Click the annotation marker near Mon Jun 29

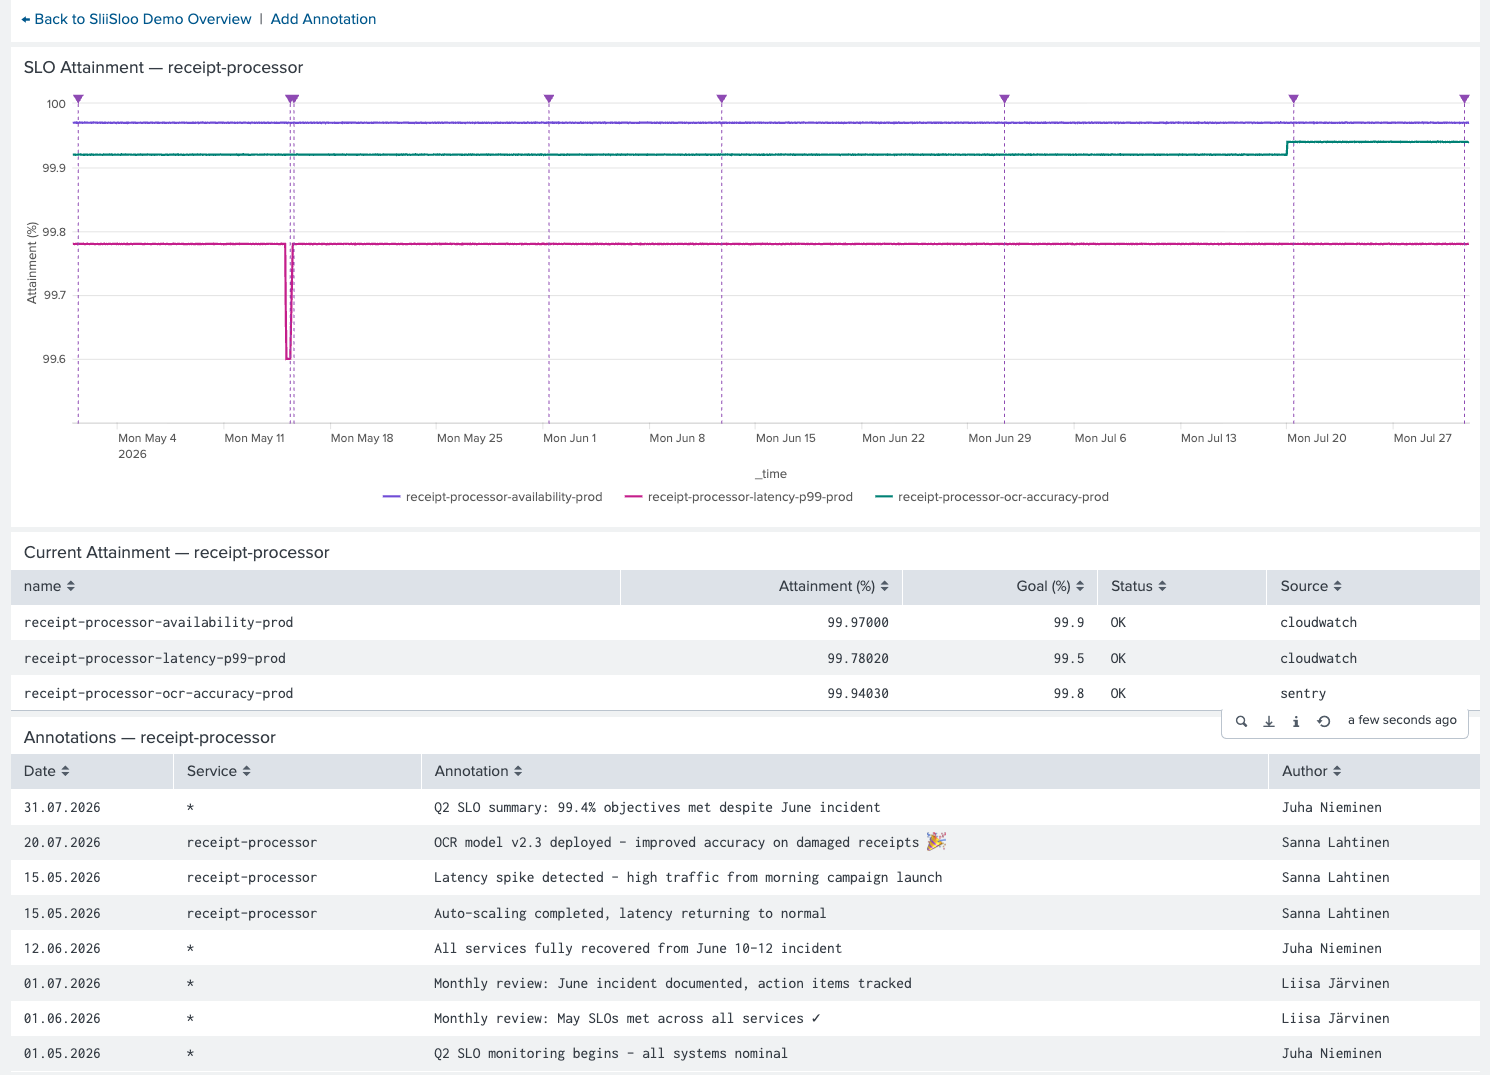coord(1005,99)
